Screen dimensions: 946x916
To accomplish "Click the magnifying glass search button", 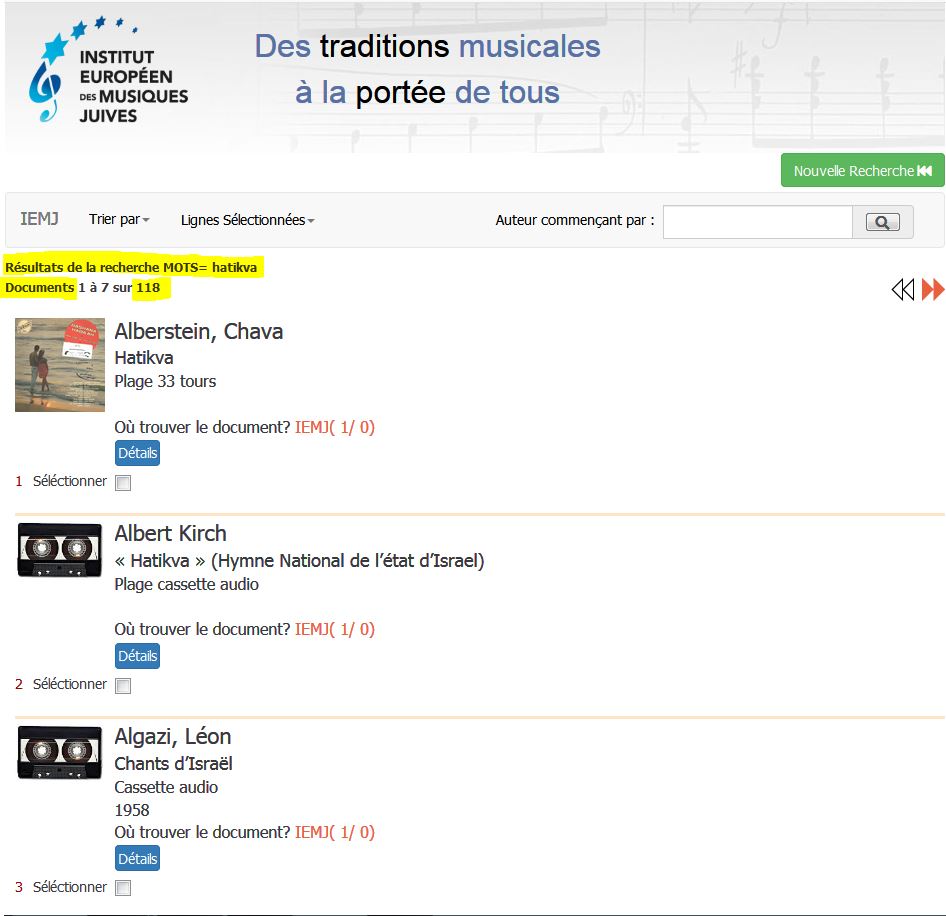I will (882, 222).
